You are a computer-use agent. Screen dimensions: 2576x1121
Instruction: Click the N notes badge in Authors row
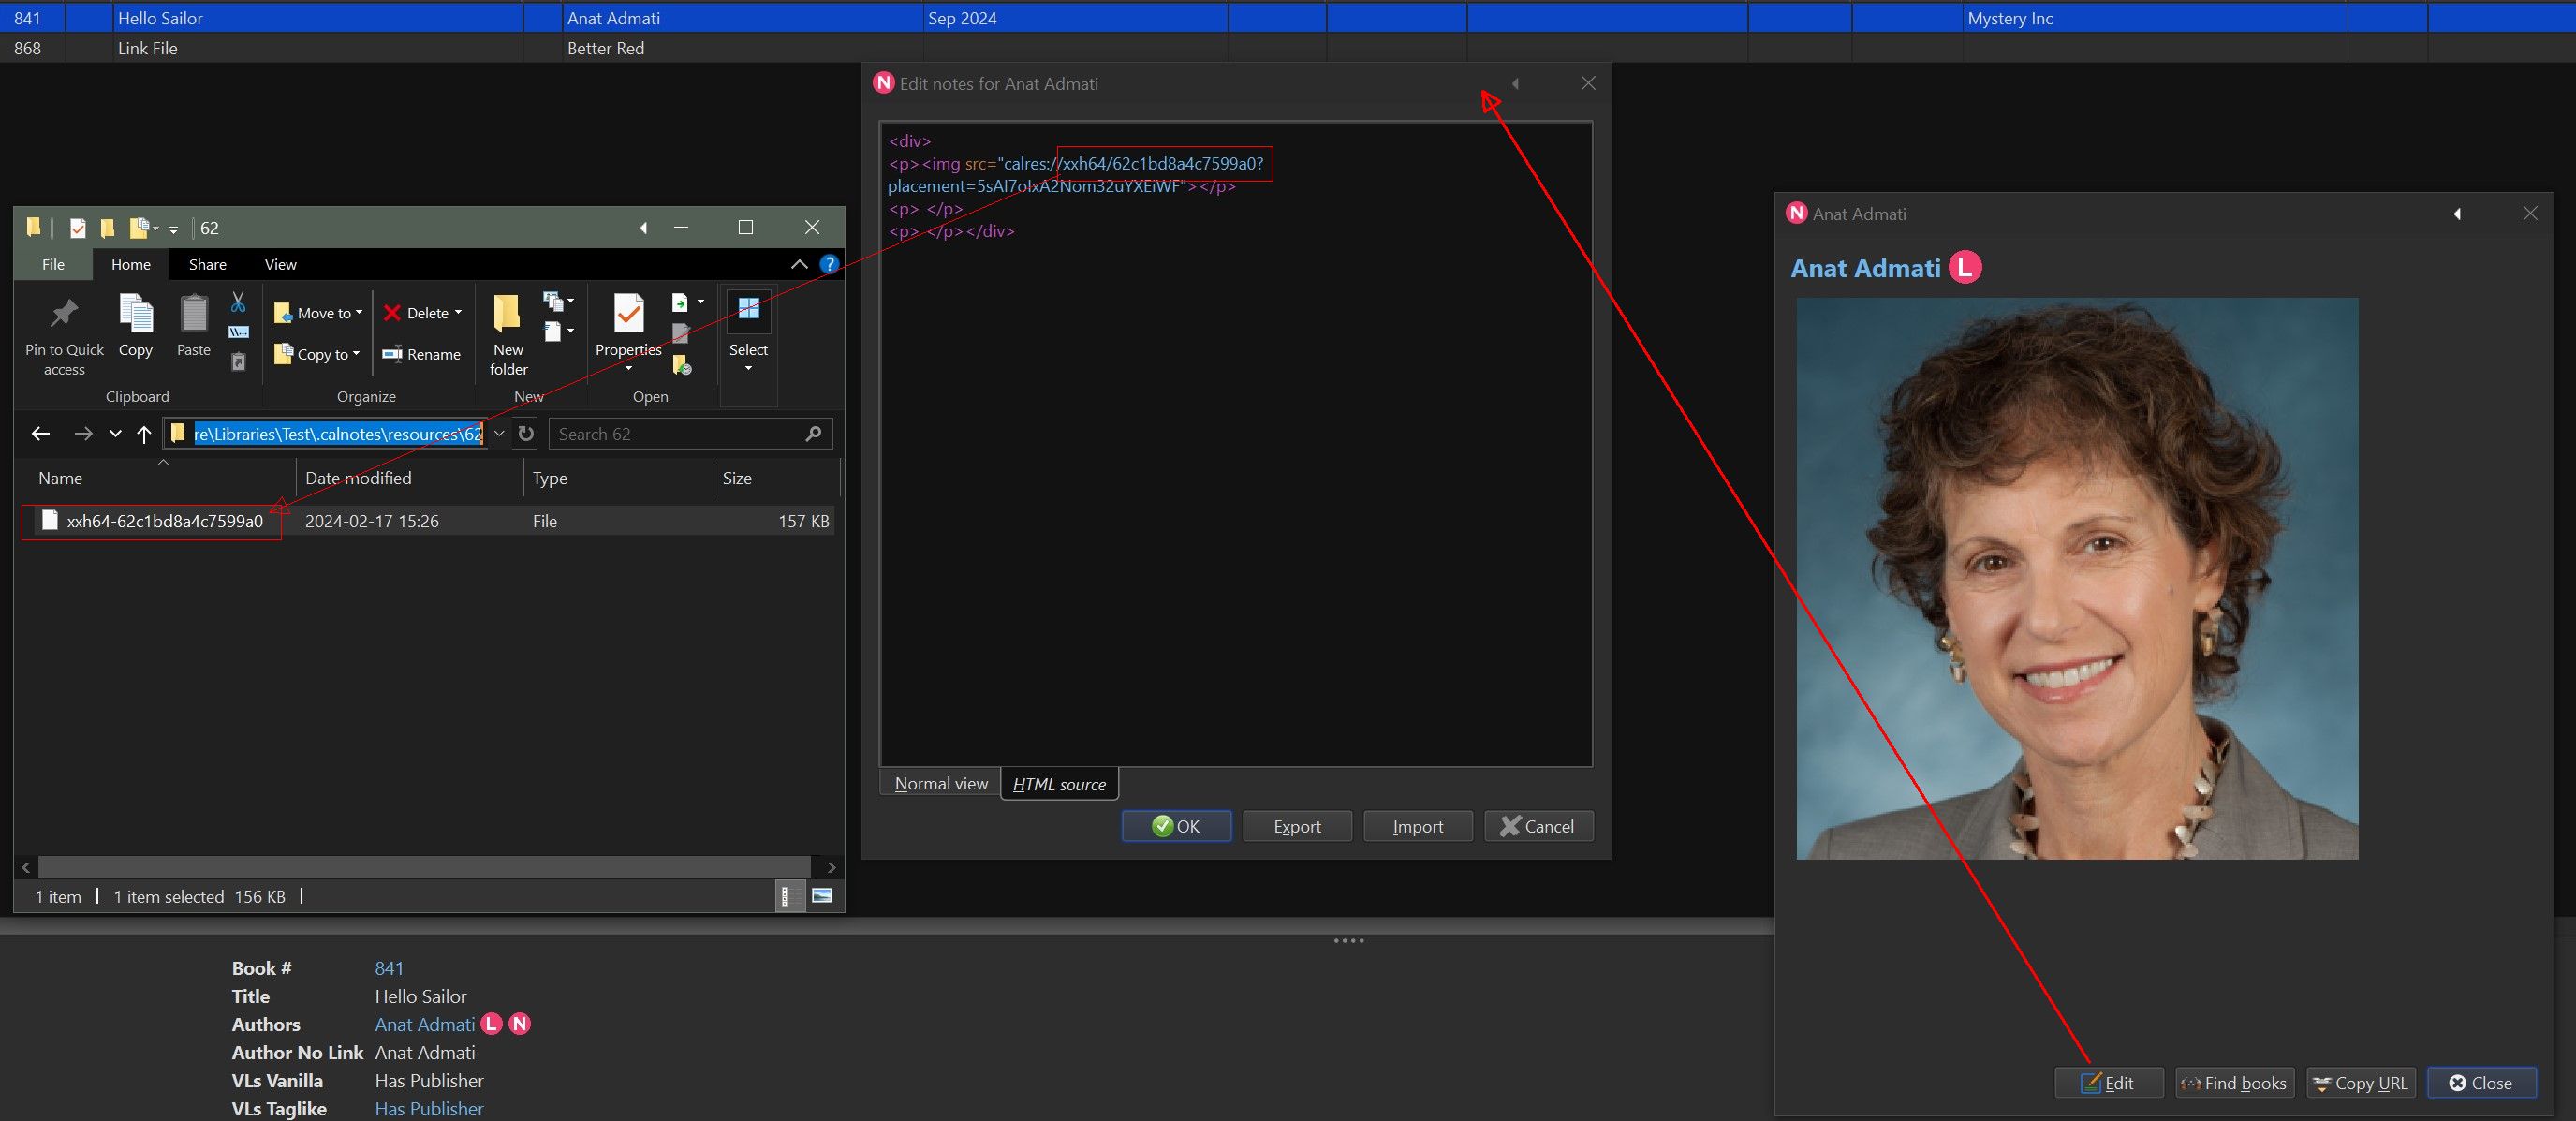pos(520,1024)
